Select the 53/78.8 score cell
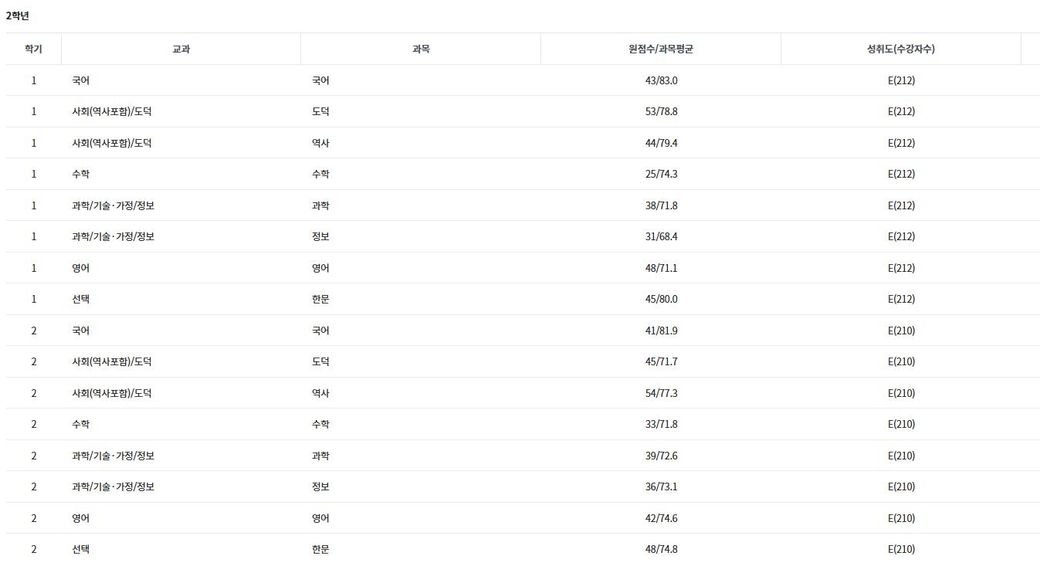Viewport: 1040px width, 563px height. pyautogui.click(x=661, y=111)
